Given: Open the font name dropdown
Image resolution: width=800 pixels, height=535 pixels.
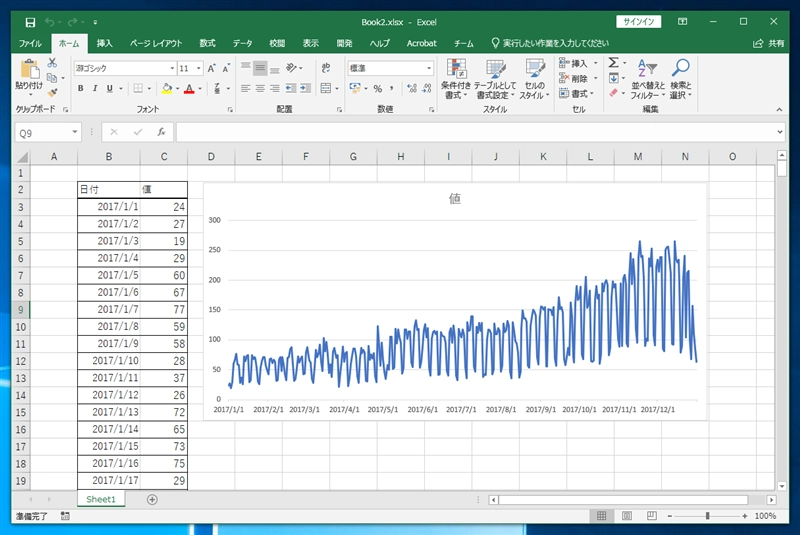Looking at the screenshot, I should 172,68.
